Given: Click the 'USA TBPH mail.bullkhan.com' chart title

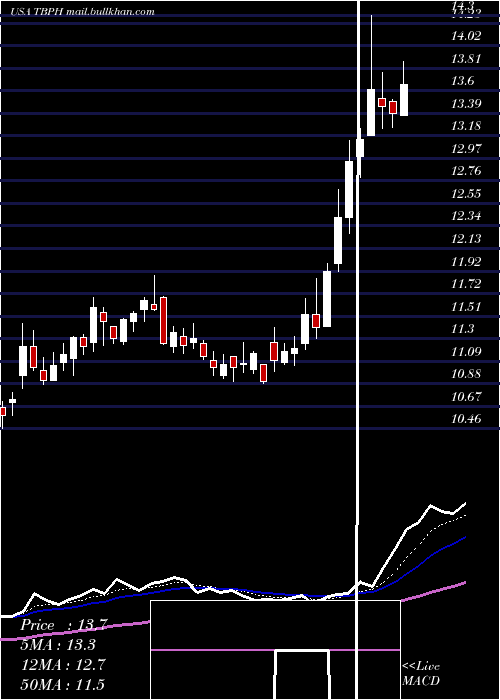Looking at the screenshot, I should point(82,12).
